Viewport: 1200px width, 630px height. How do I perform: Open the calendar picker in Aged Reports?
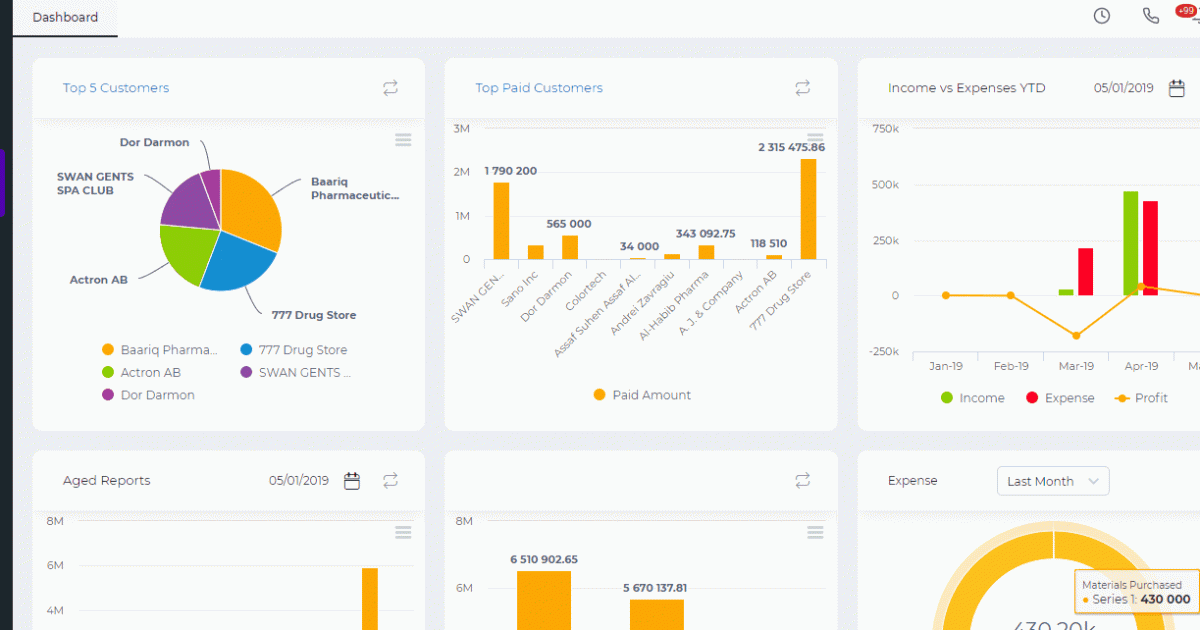click(x=352, y=481)
